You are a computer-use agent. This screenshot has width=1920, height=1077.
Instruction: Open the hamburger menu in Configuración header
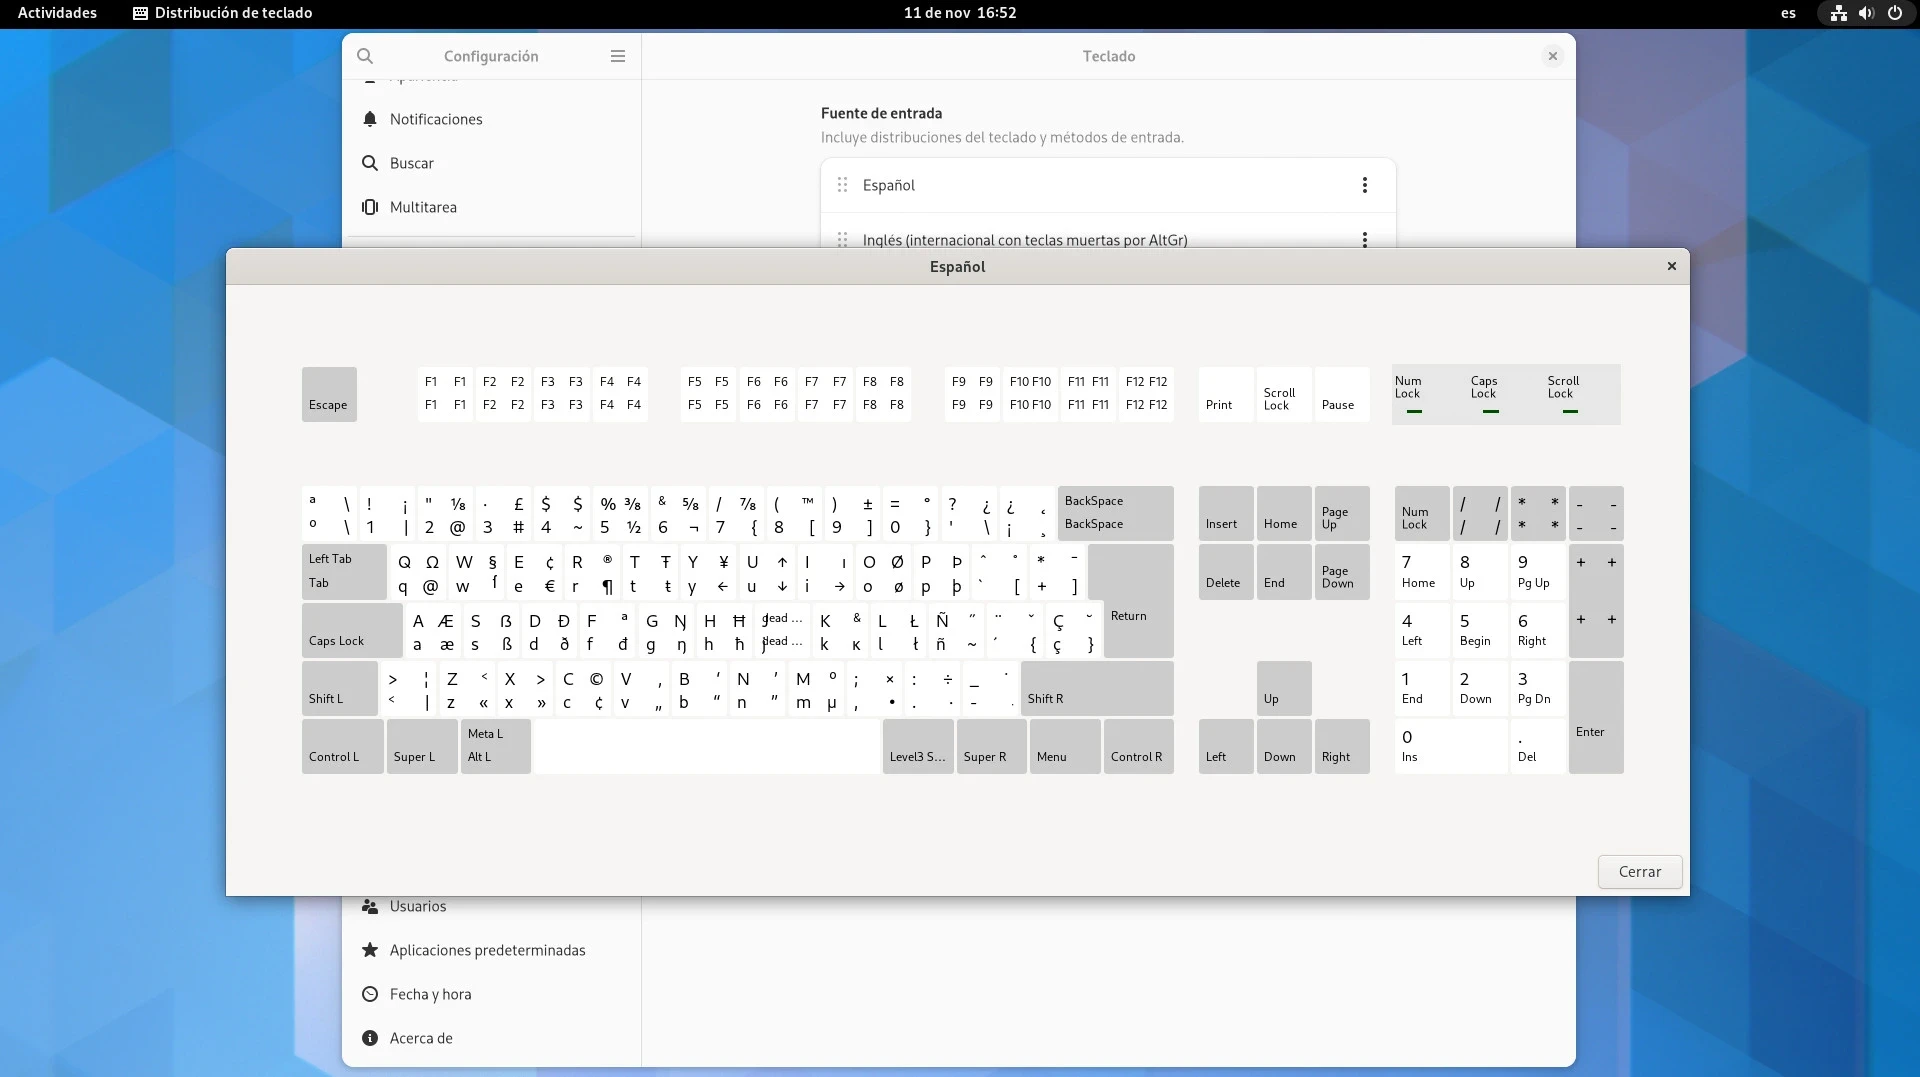618,56
